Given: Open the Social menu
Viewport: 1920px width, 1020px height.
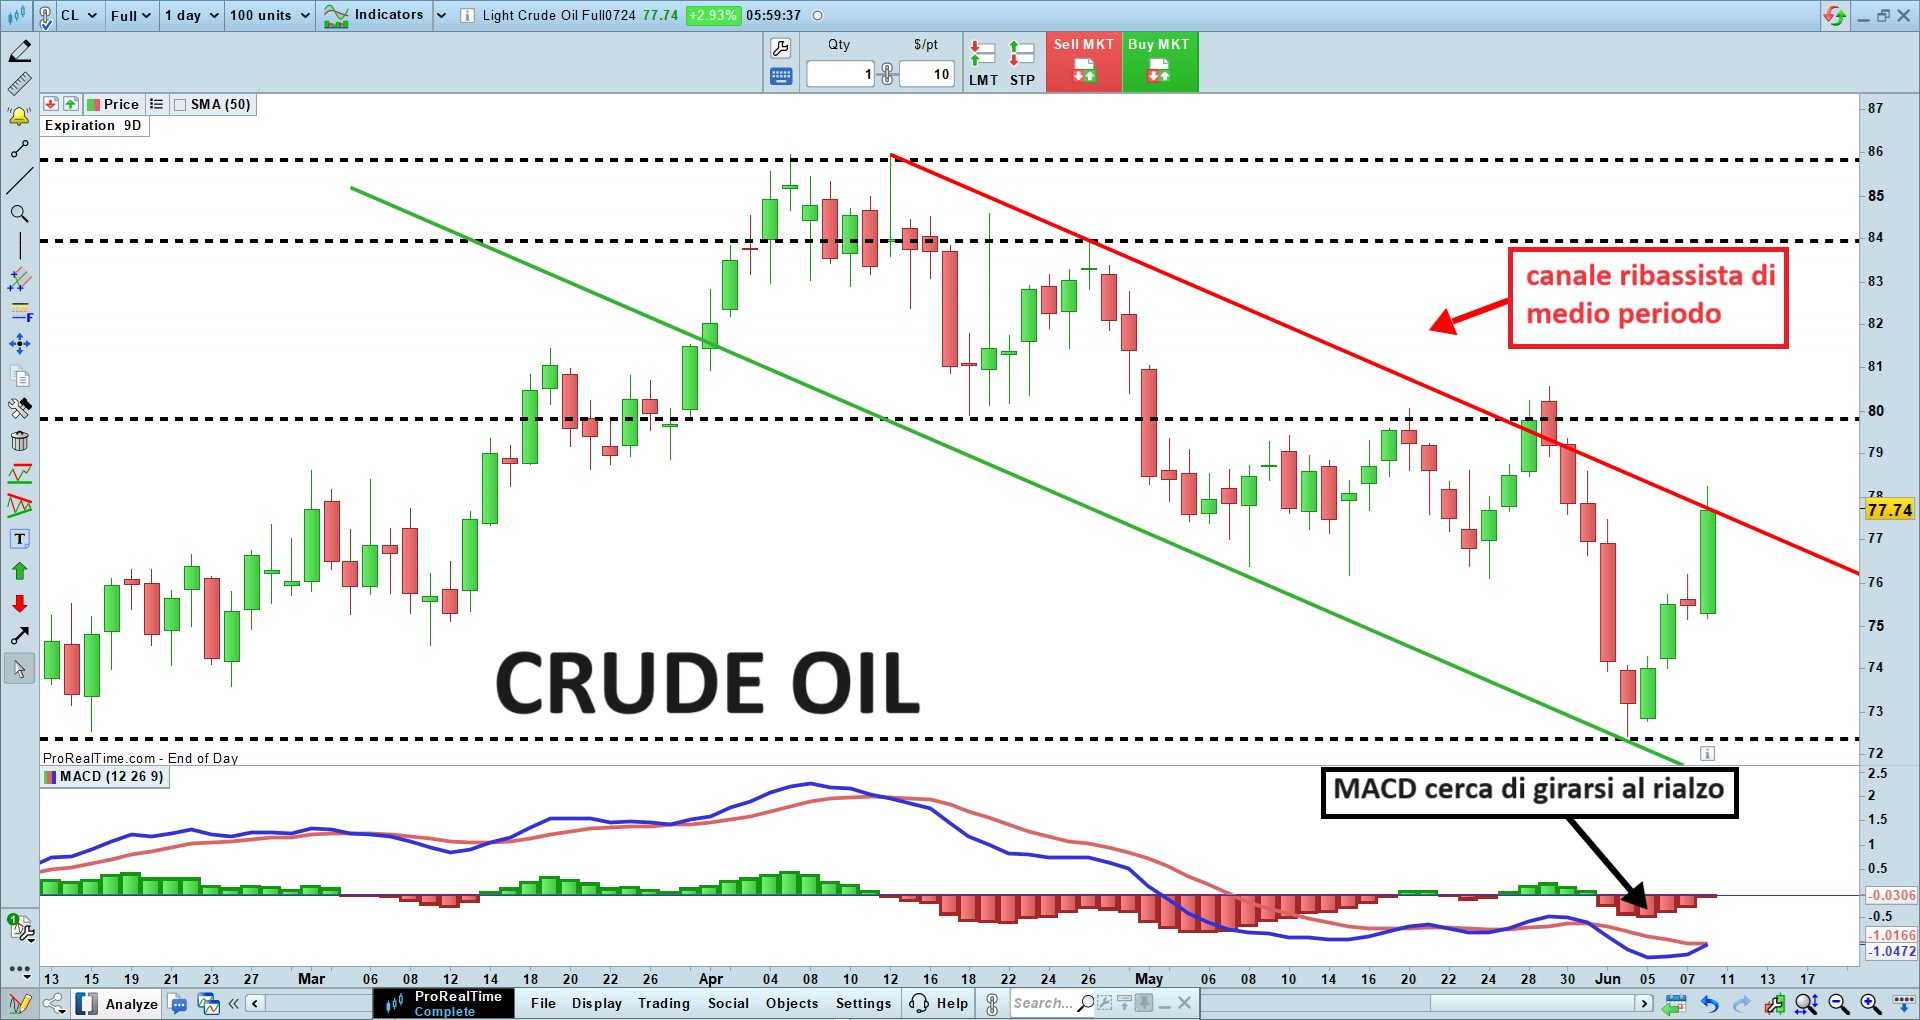Looking at the screenshot, I should [728, 1003].
